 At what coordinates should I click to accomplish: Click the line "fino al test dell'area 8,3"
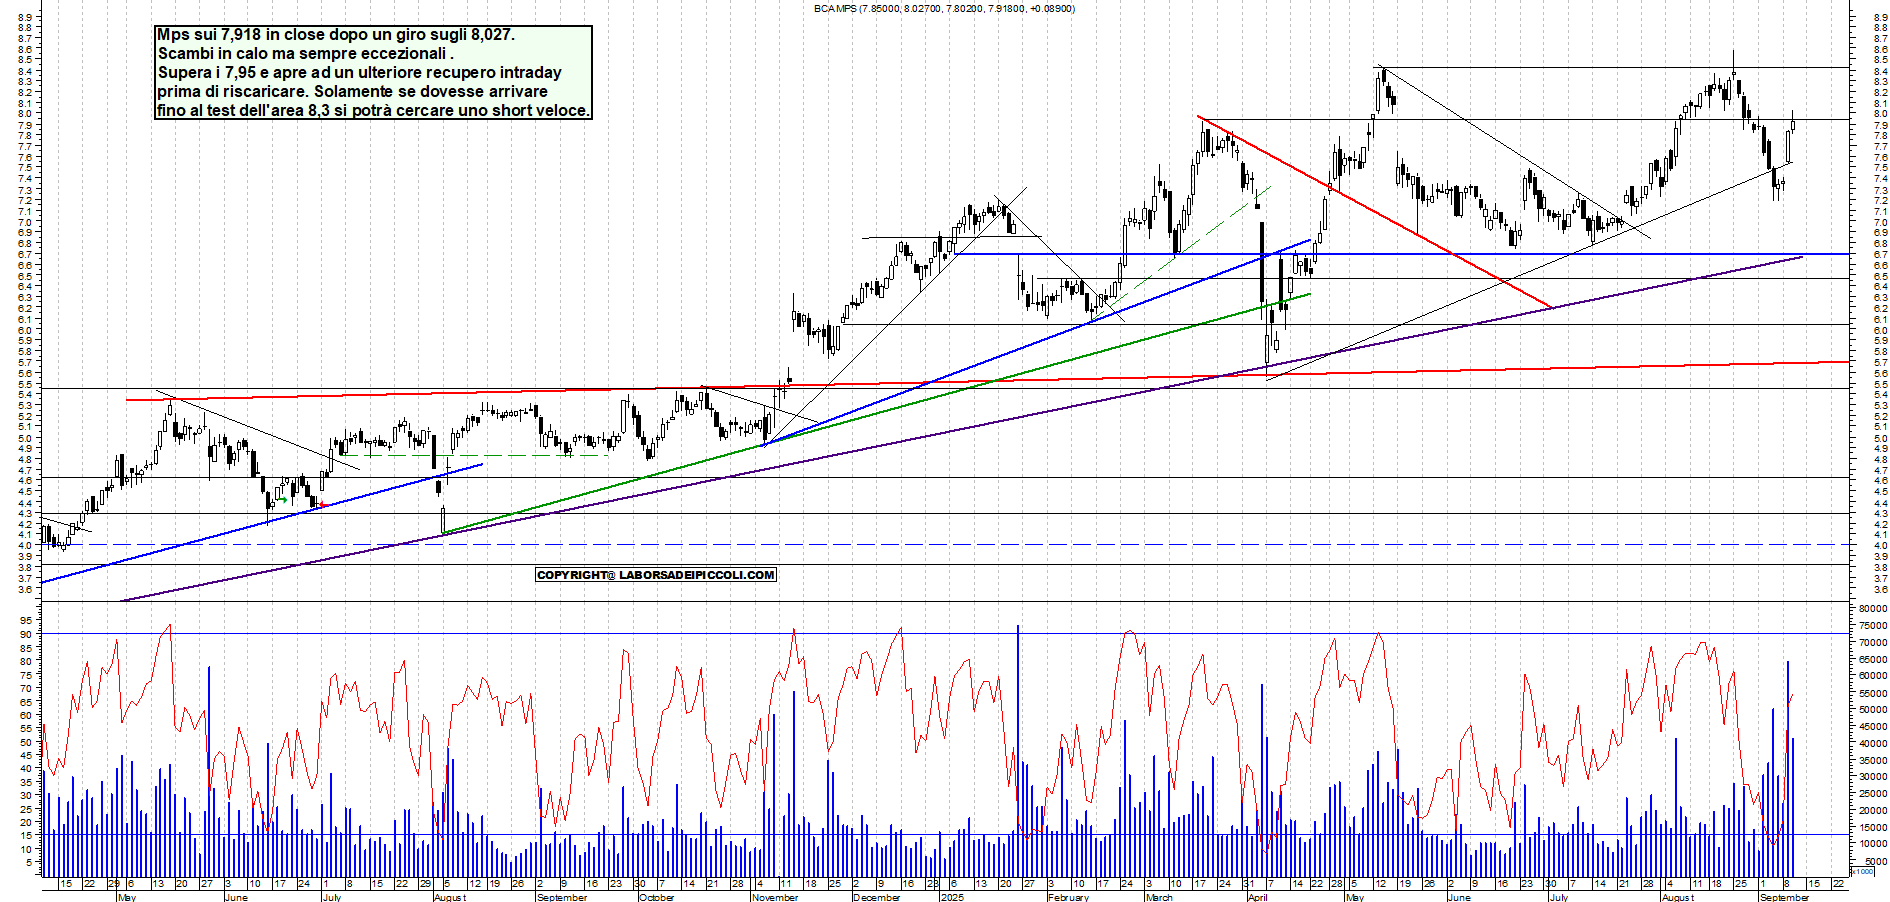373,111
